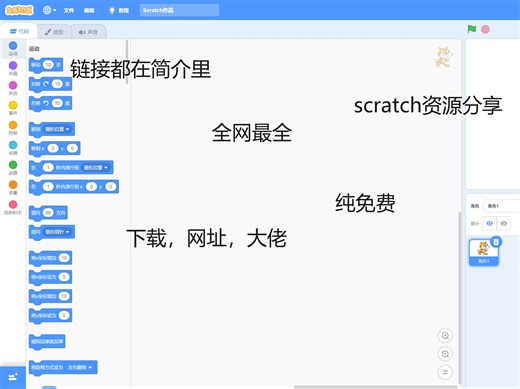Click 0 value in 将x坐标设为 block

tap(64, 277)
